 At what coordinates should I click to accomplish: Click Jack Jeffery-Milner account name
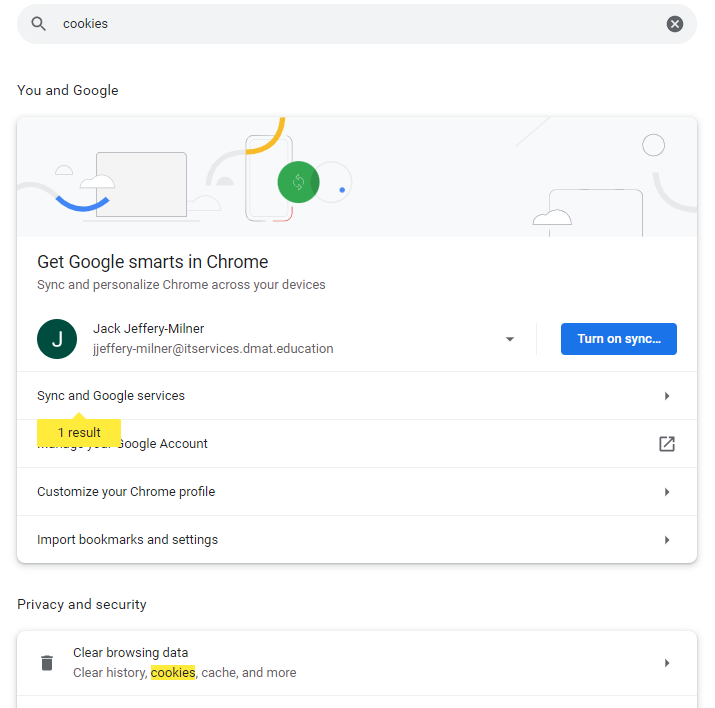pos(149,329)
